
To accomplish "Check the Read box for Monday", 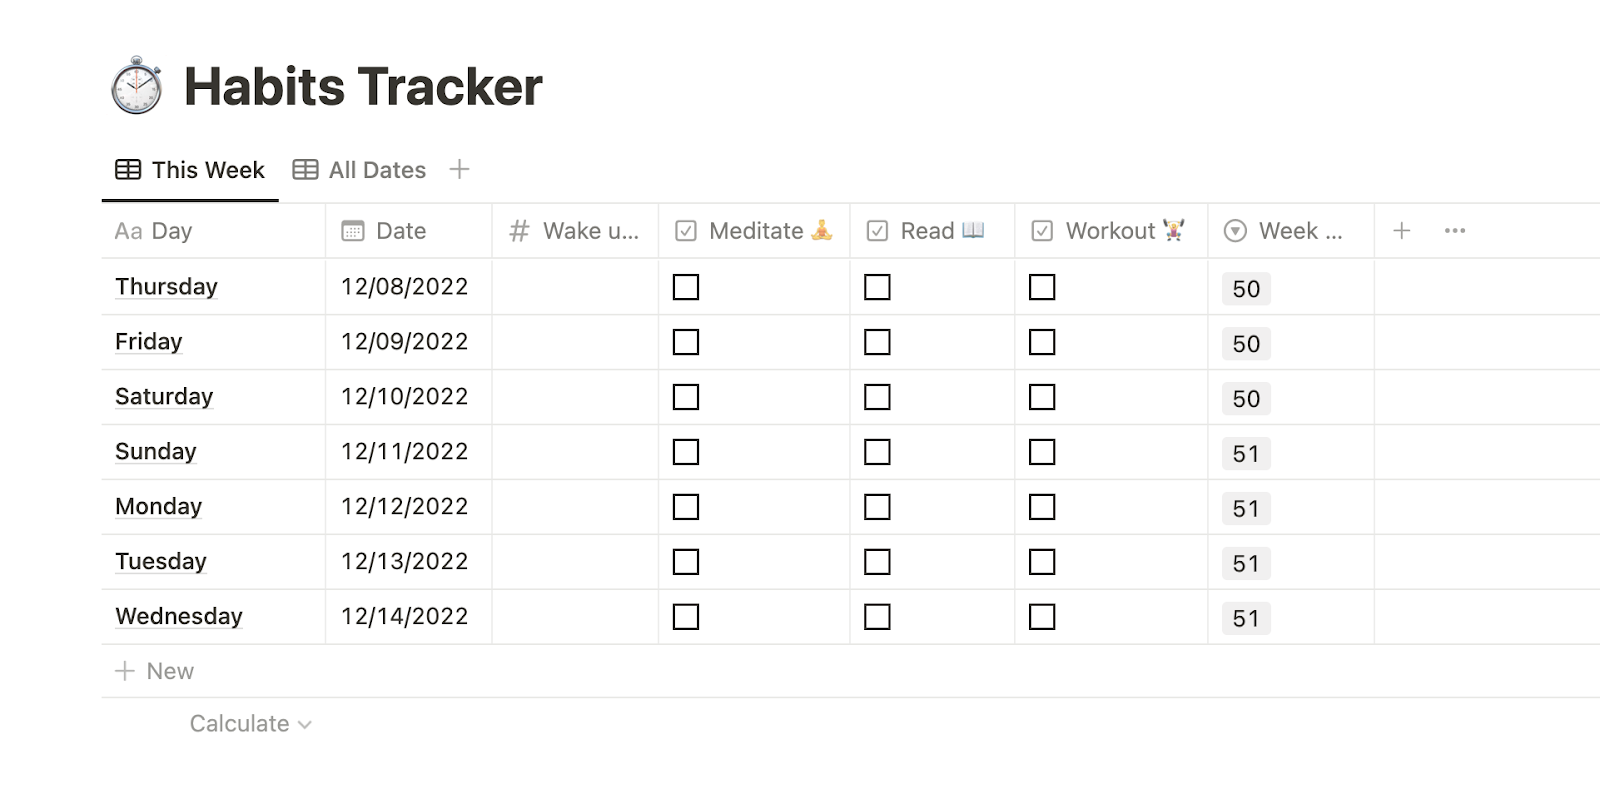I will click(x=878, y=507).
